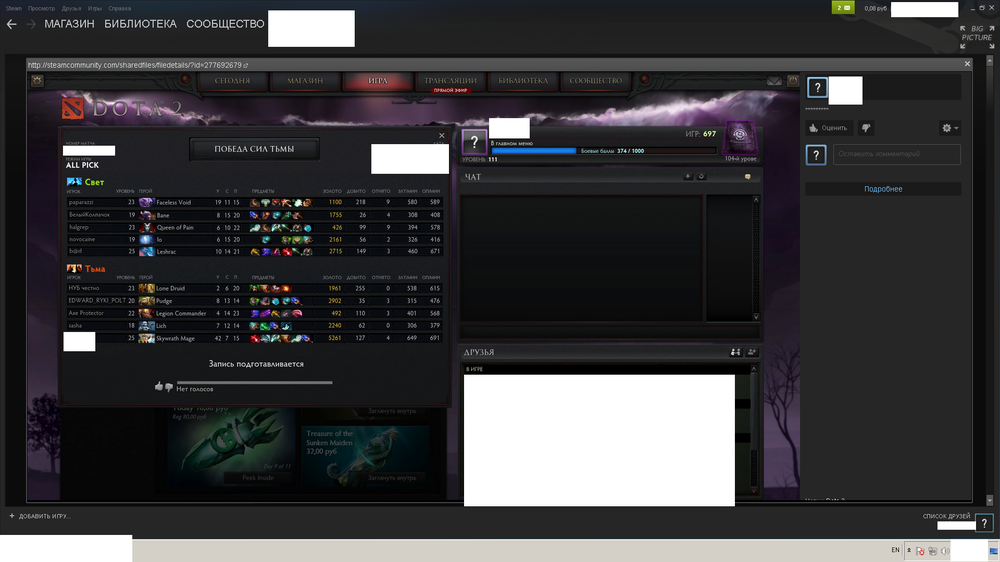Close the screenshot viewer overlay

click(966, 64)
